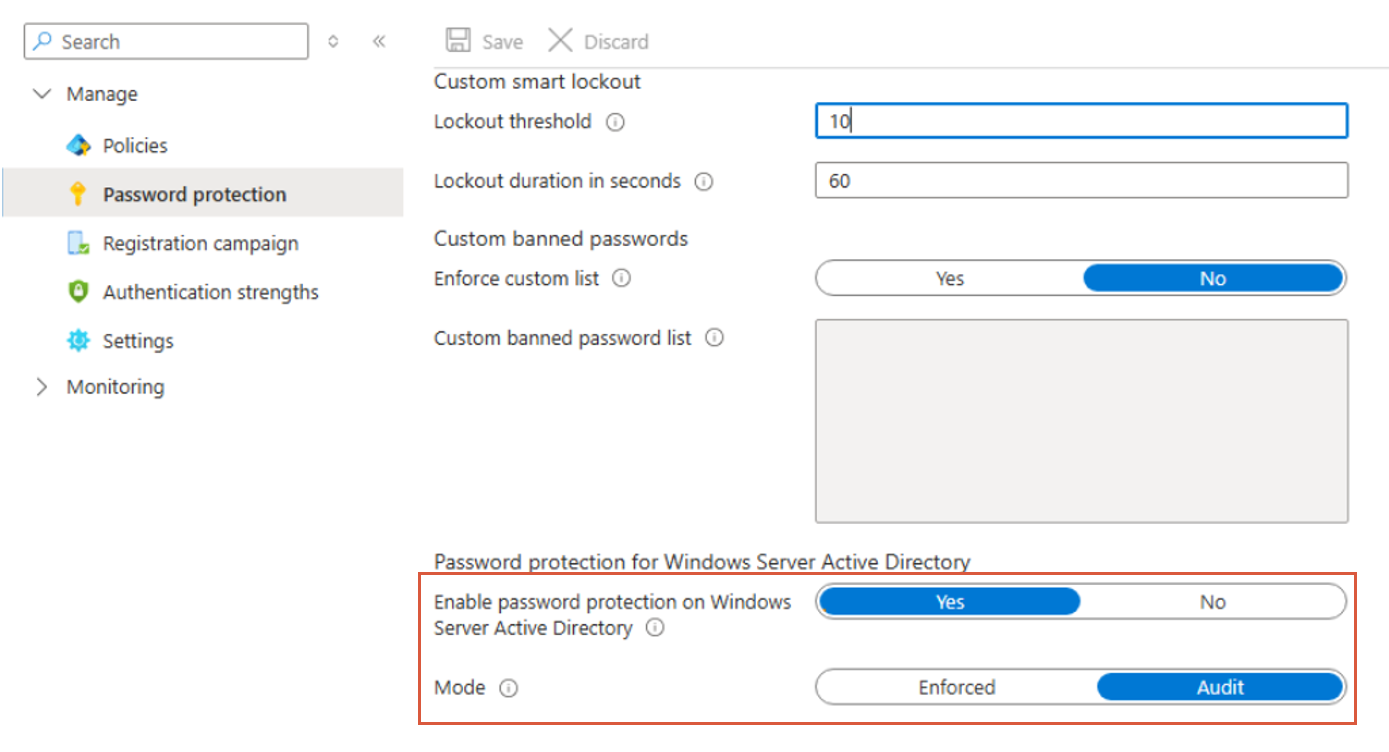
Task: Click the 'Mode' label text
Action: [x=460, y=688]
